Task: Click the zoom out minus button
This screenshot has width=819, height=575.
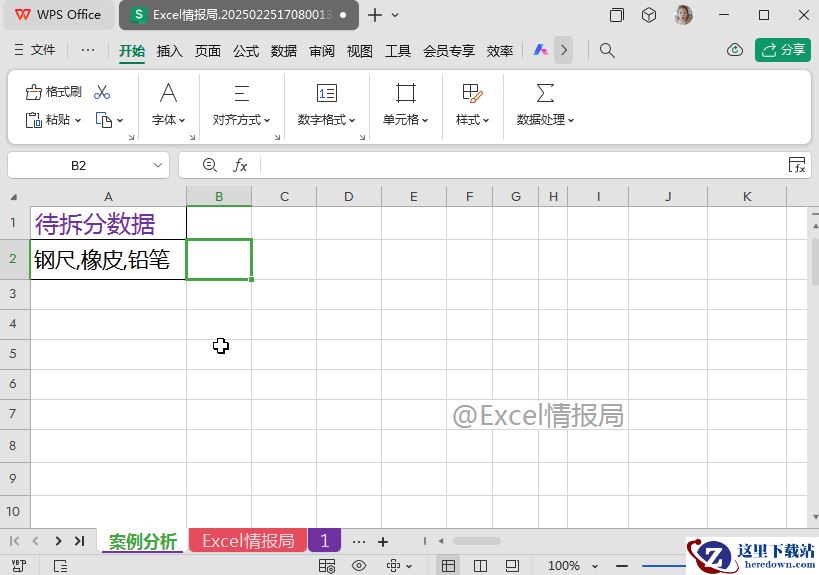Action: 622,566
